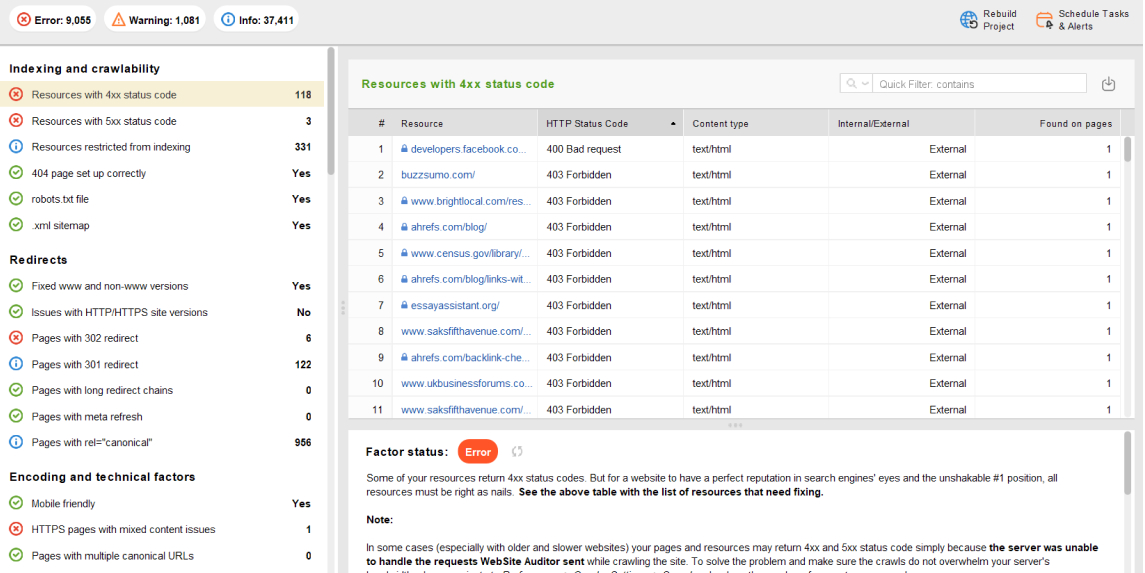Open the ahrefs.com/blog/links-wit... link
The height and width of the screenshot is (573, 1145).
pos(471,279)
